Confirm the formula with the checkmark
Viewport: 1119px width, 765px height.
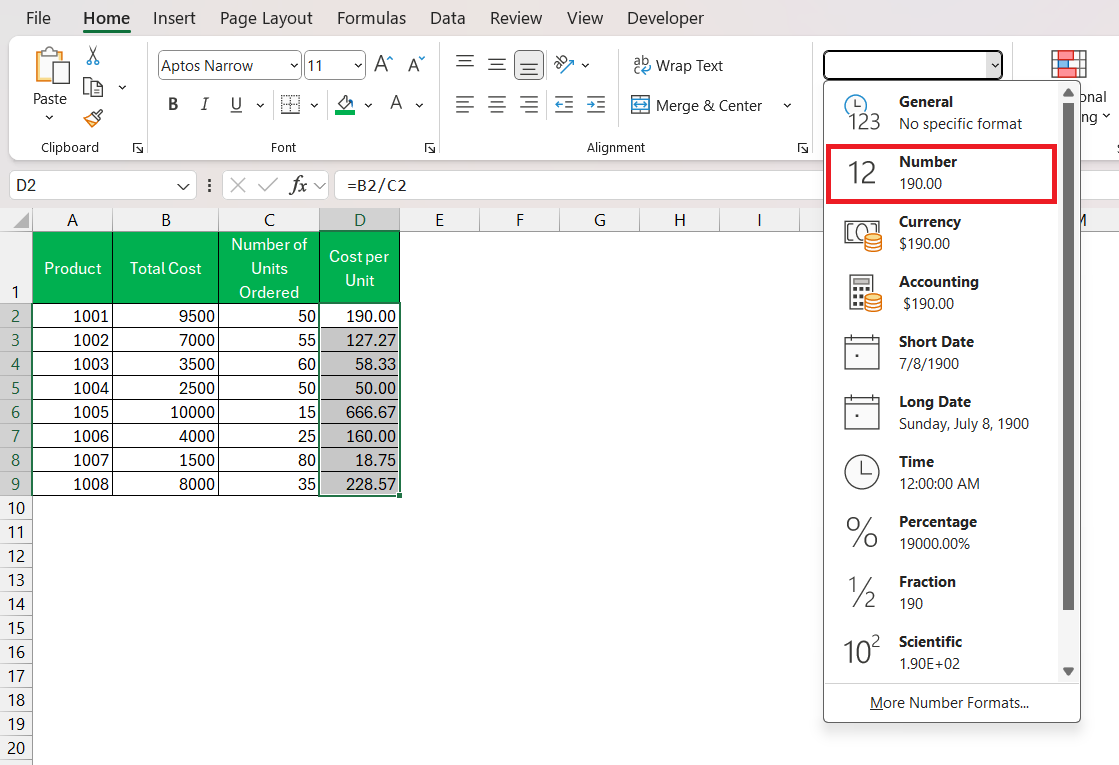[x=268, y=186]
